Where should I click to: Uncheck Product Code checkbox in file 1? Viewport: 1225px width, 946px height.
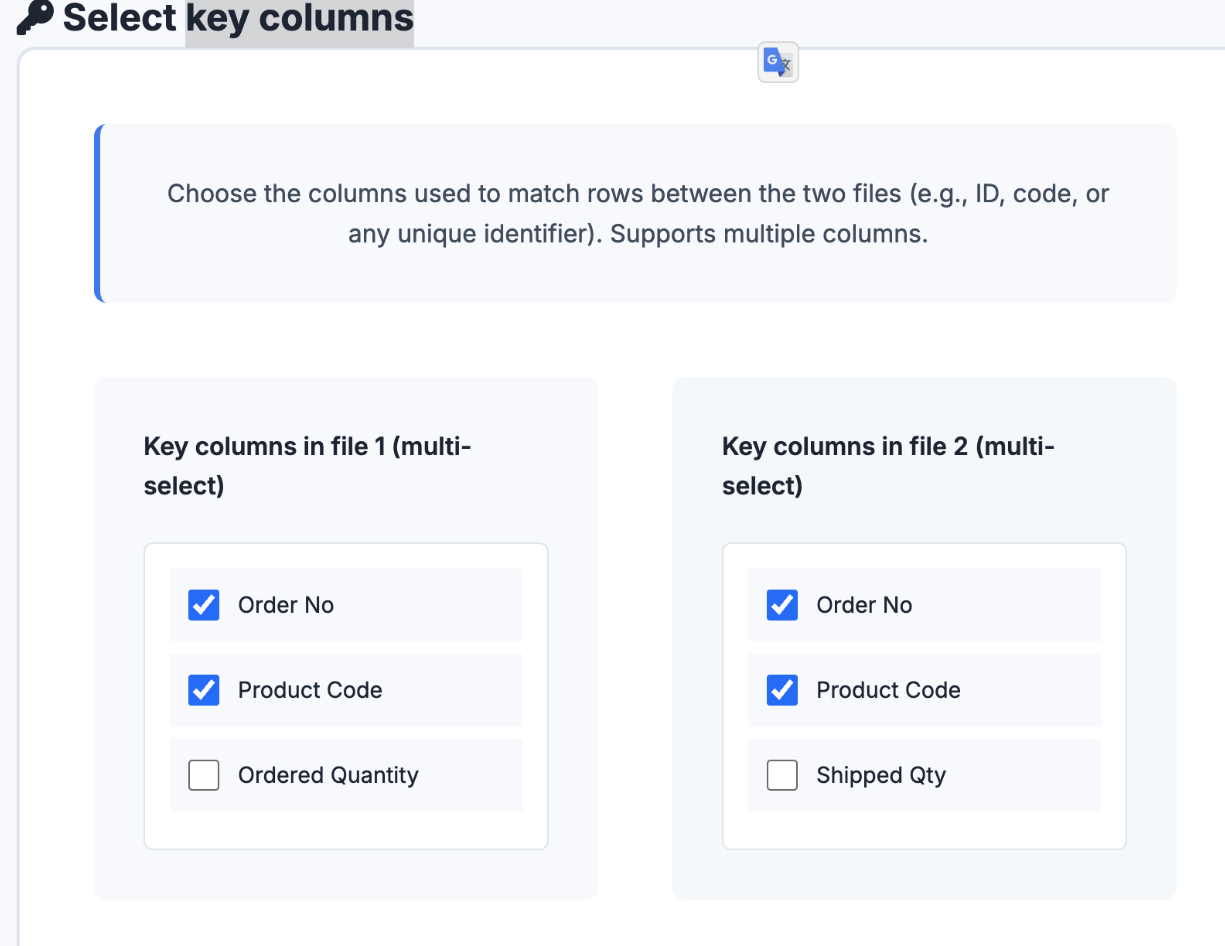(204, 690)
